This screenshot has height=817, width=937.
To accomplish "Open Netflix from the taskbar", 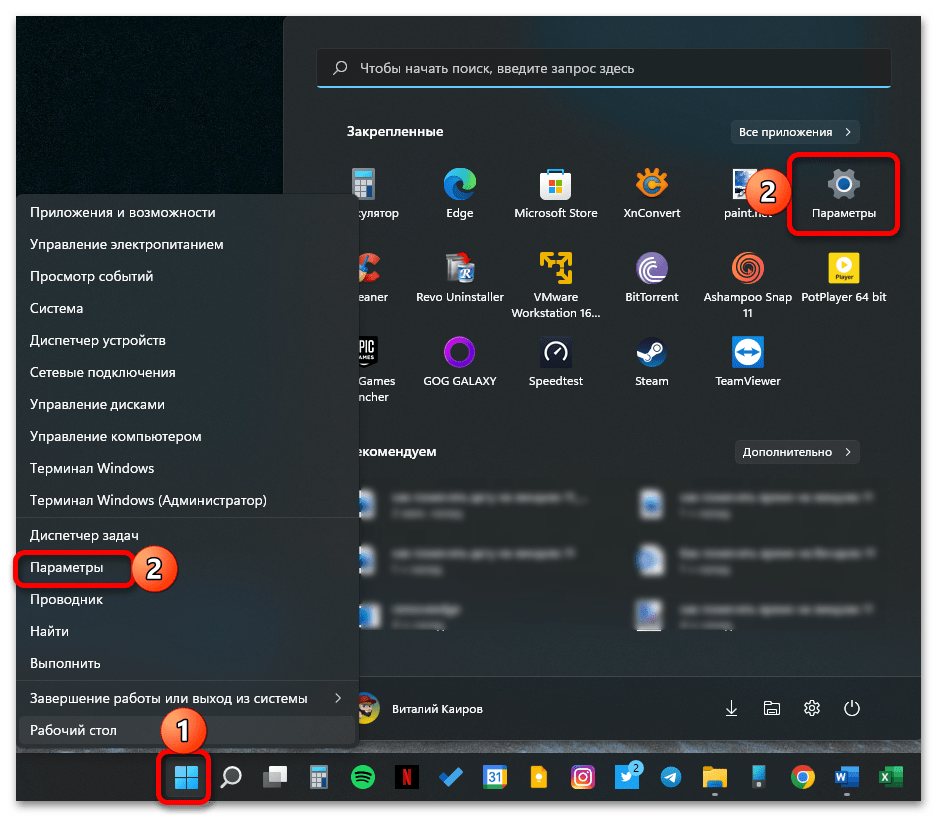I will pyautogui.click(x=406, y=777).
